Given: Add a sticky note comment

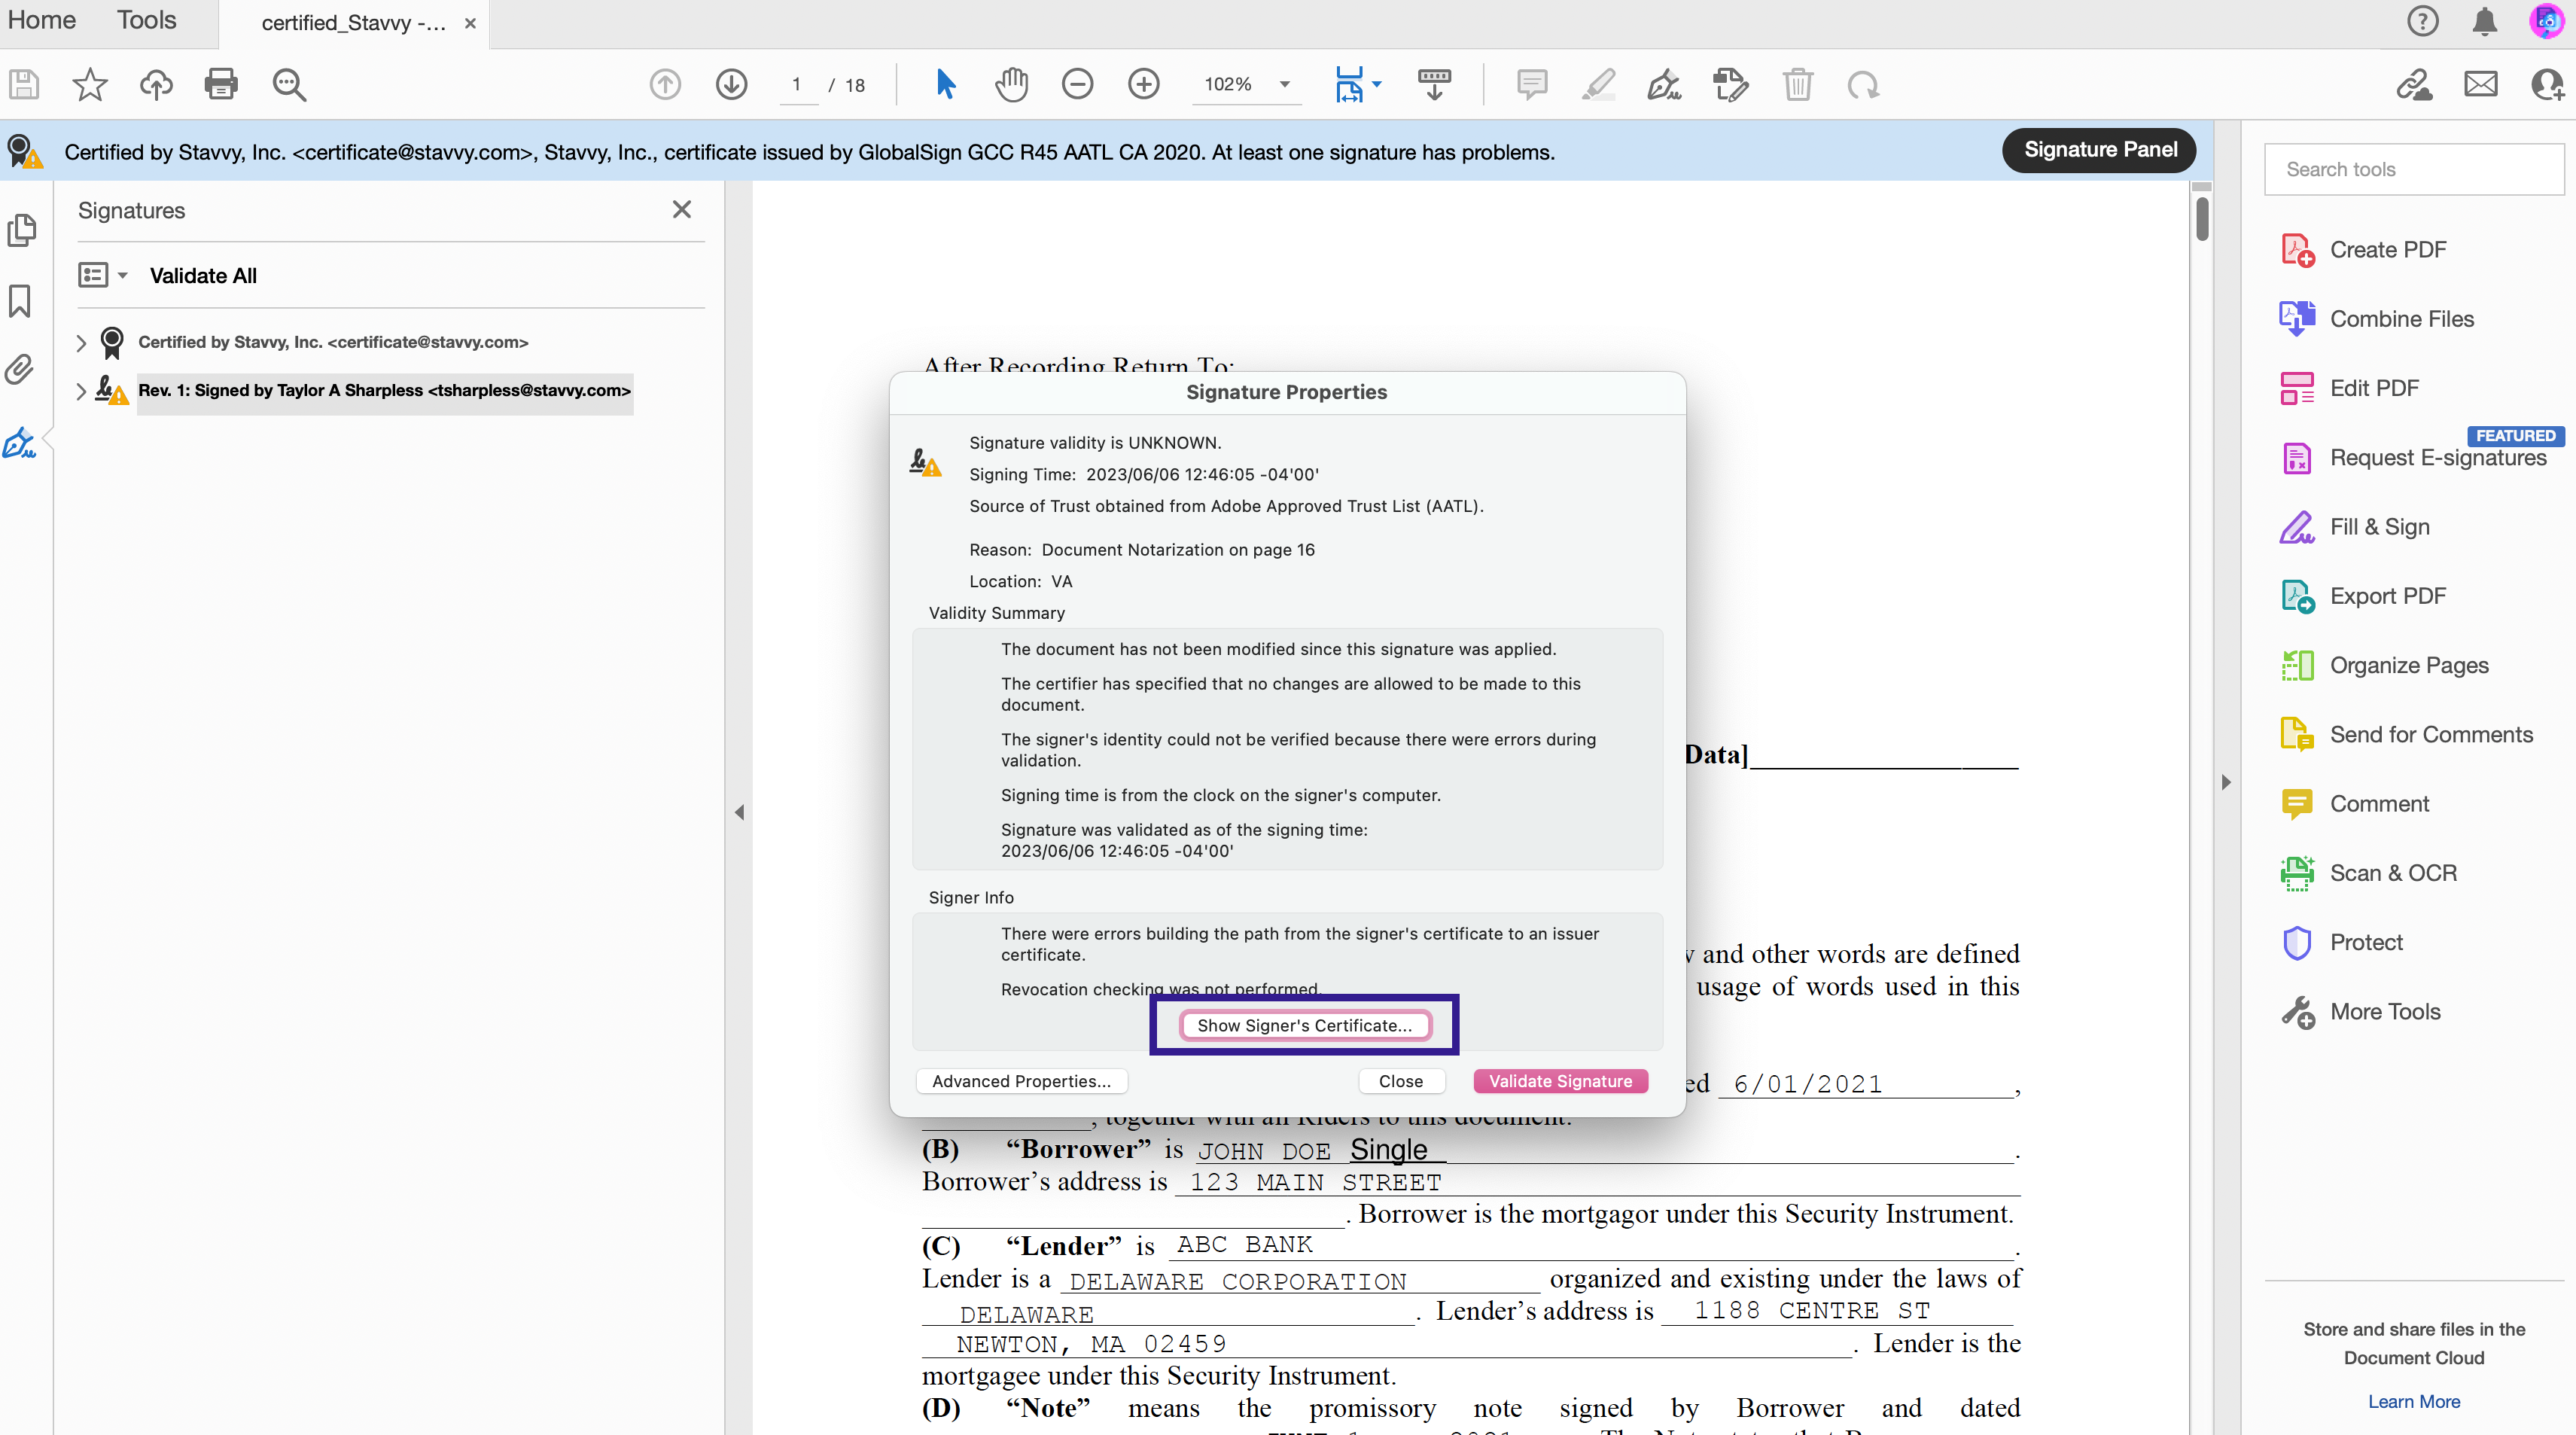Looking at the screenshot, I should 1532,84.
